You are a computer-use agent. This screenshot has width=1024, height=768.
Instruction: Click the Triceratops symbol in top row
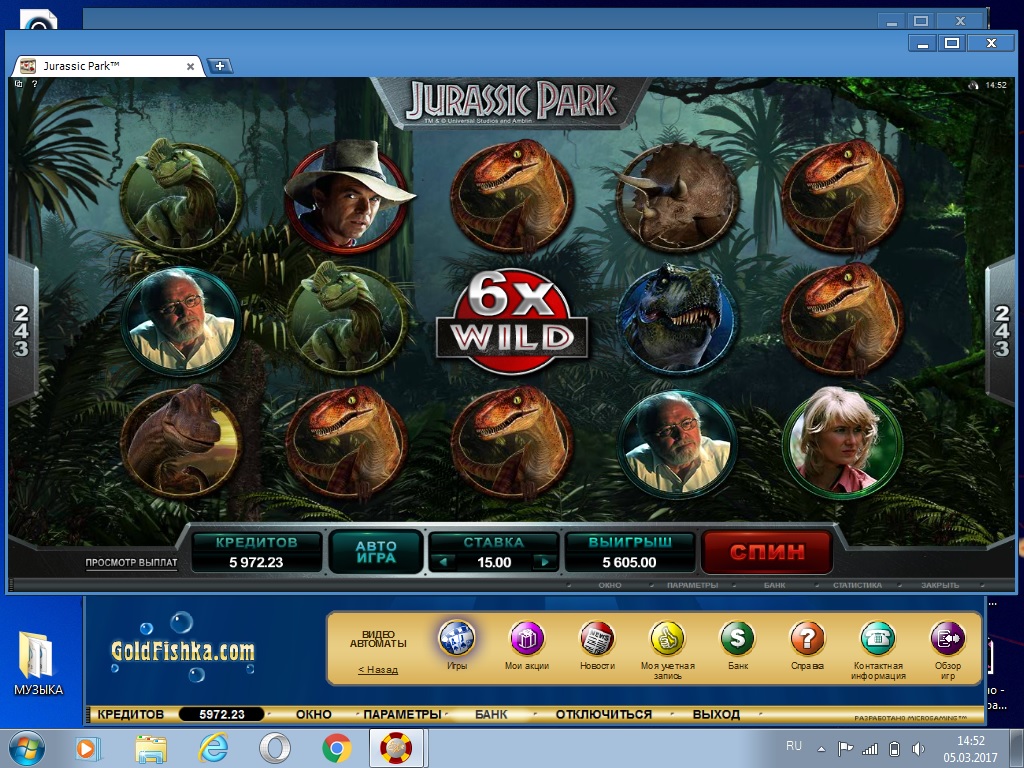tap(677, 197)
